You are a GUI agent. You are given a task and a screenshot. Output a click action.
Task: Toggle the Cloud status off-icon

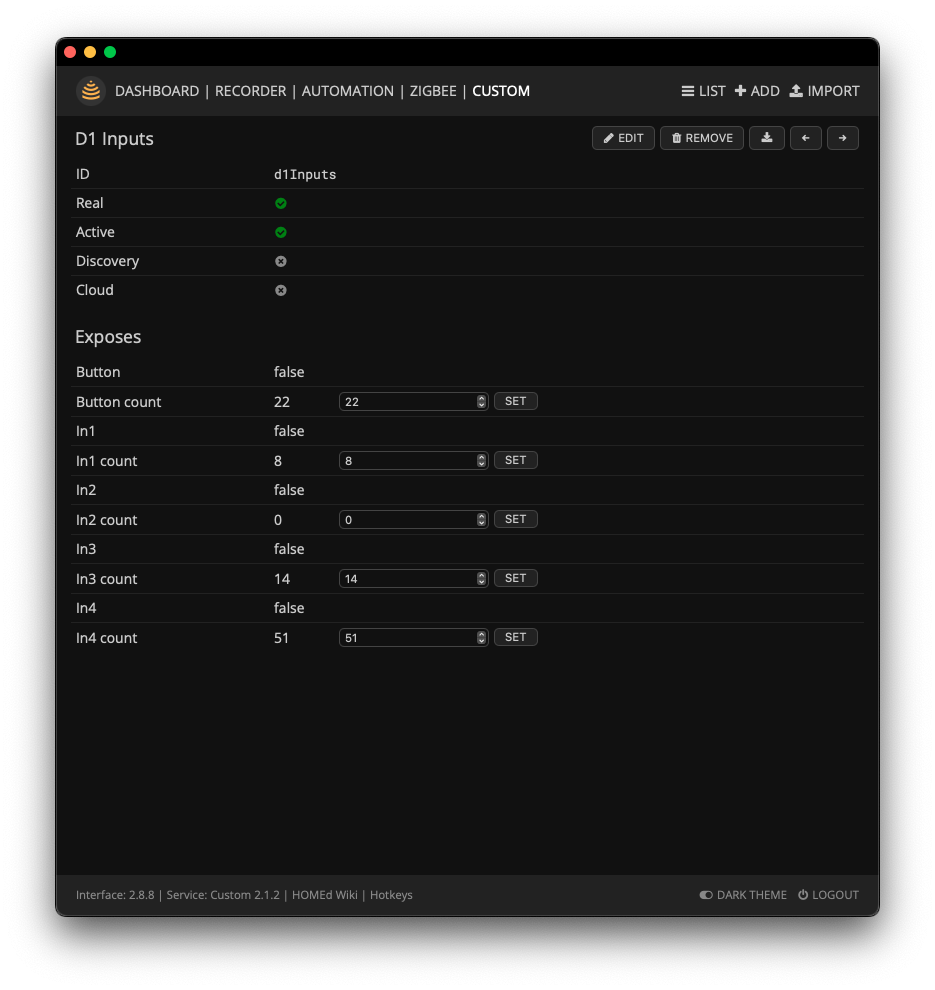click(280, 290)
